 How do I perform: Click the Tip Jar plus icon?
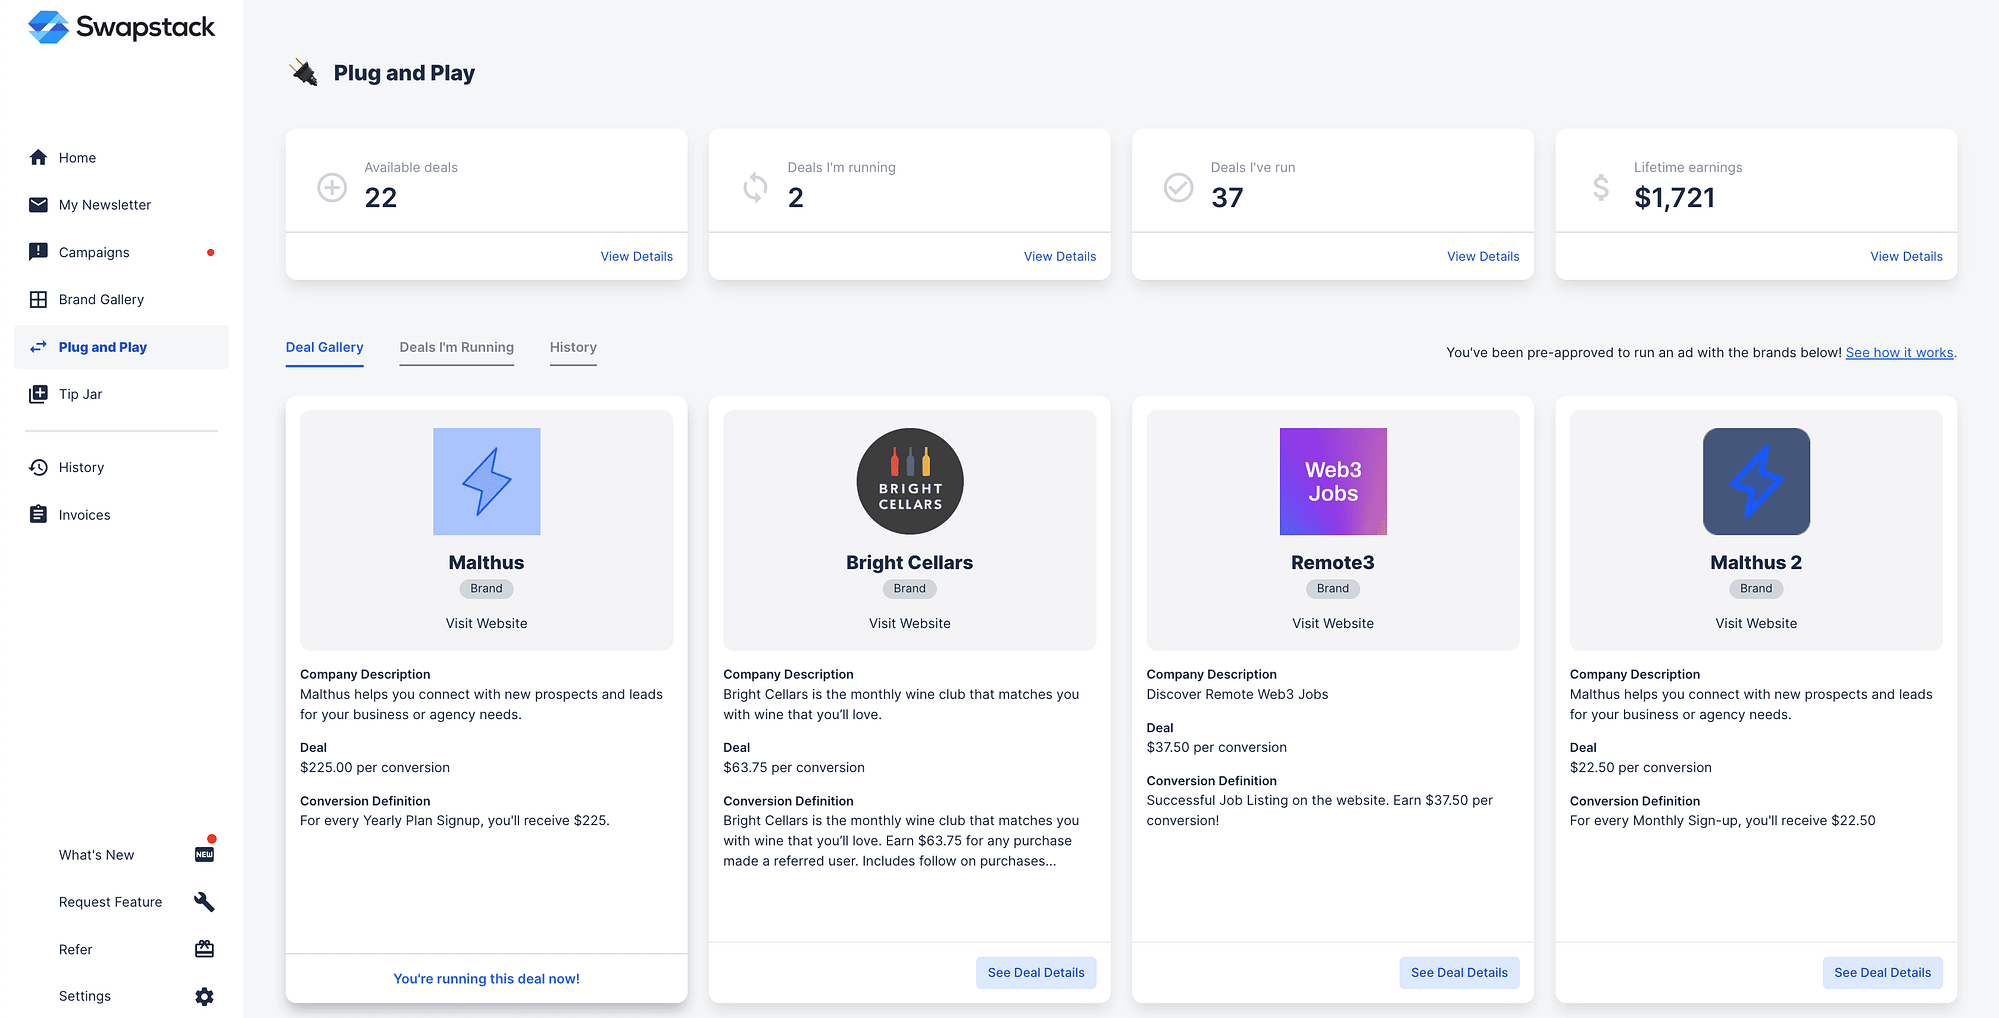[x=38, y=394]
